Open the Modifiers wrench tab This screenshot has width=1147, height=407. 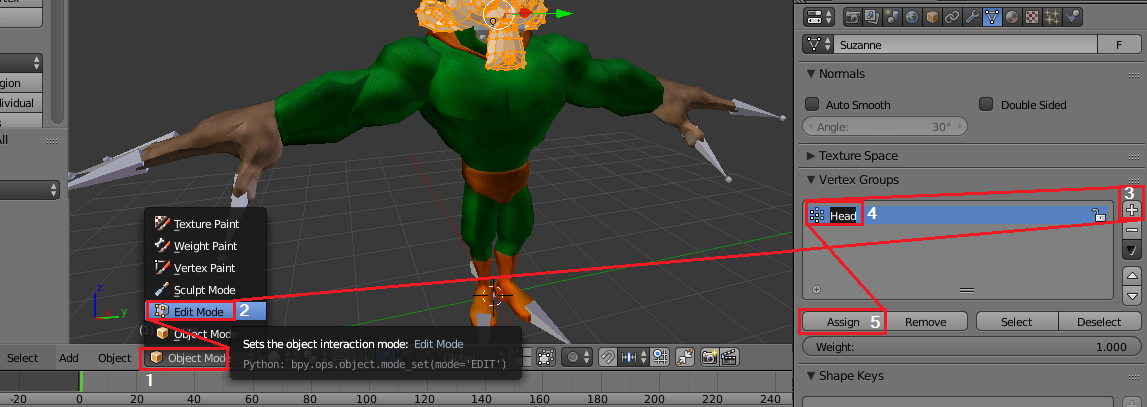tap(971, 16)
